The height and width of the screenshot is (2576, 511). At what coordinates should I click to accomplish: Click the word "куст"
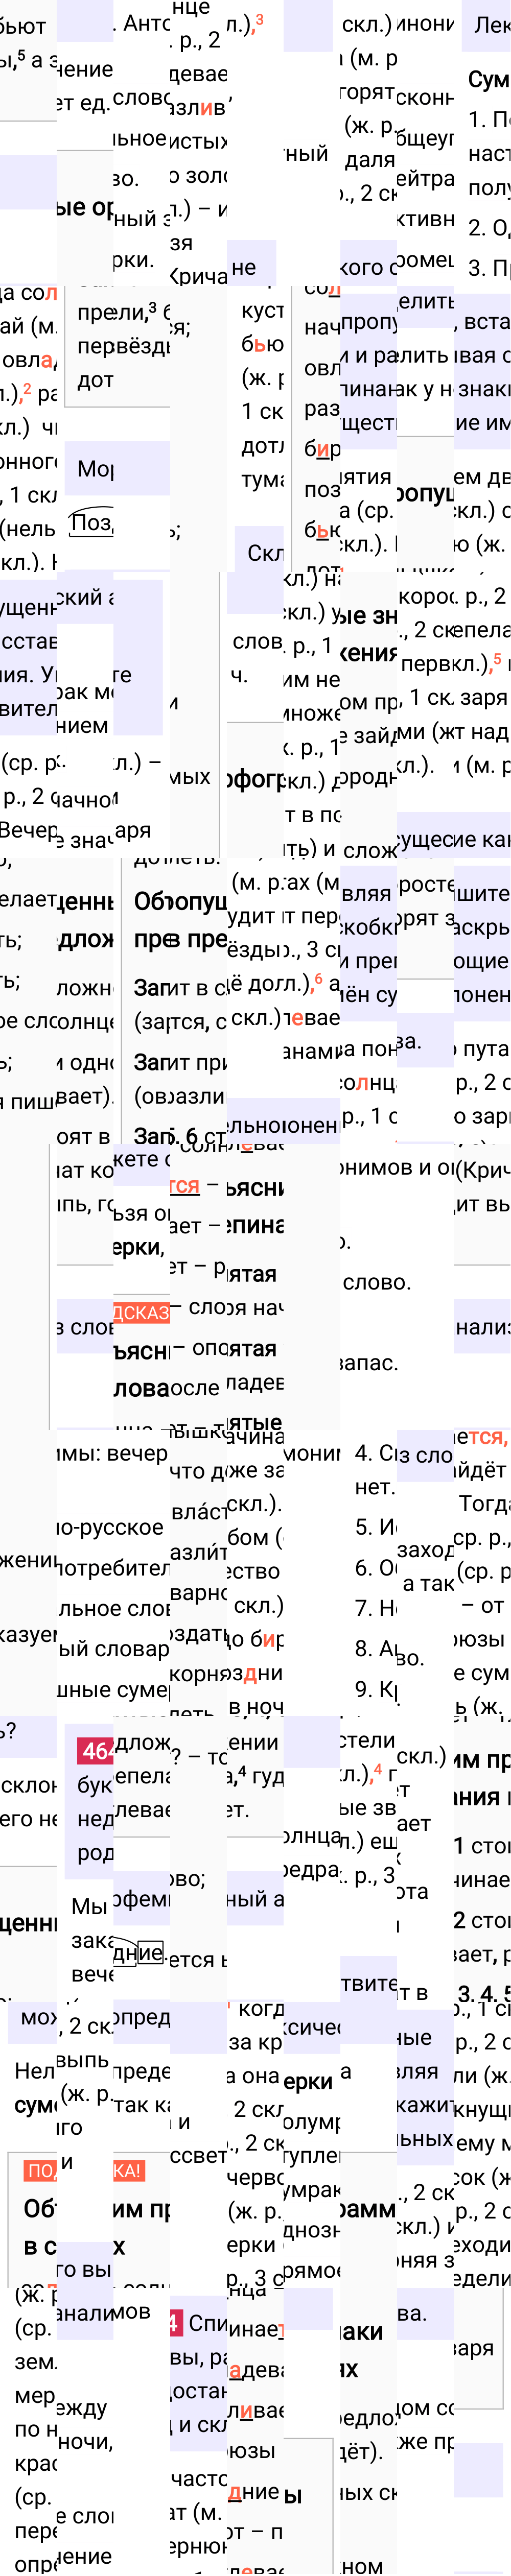point(262,311)
